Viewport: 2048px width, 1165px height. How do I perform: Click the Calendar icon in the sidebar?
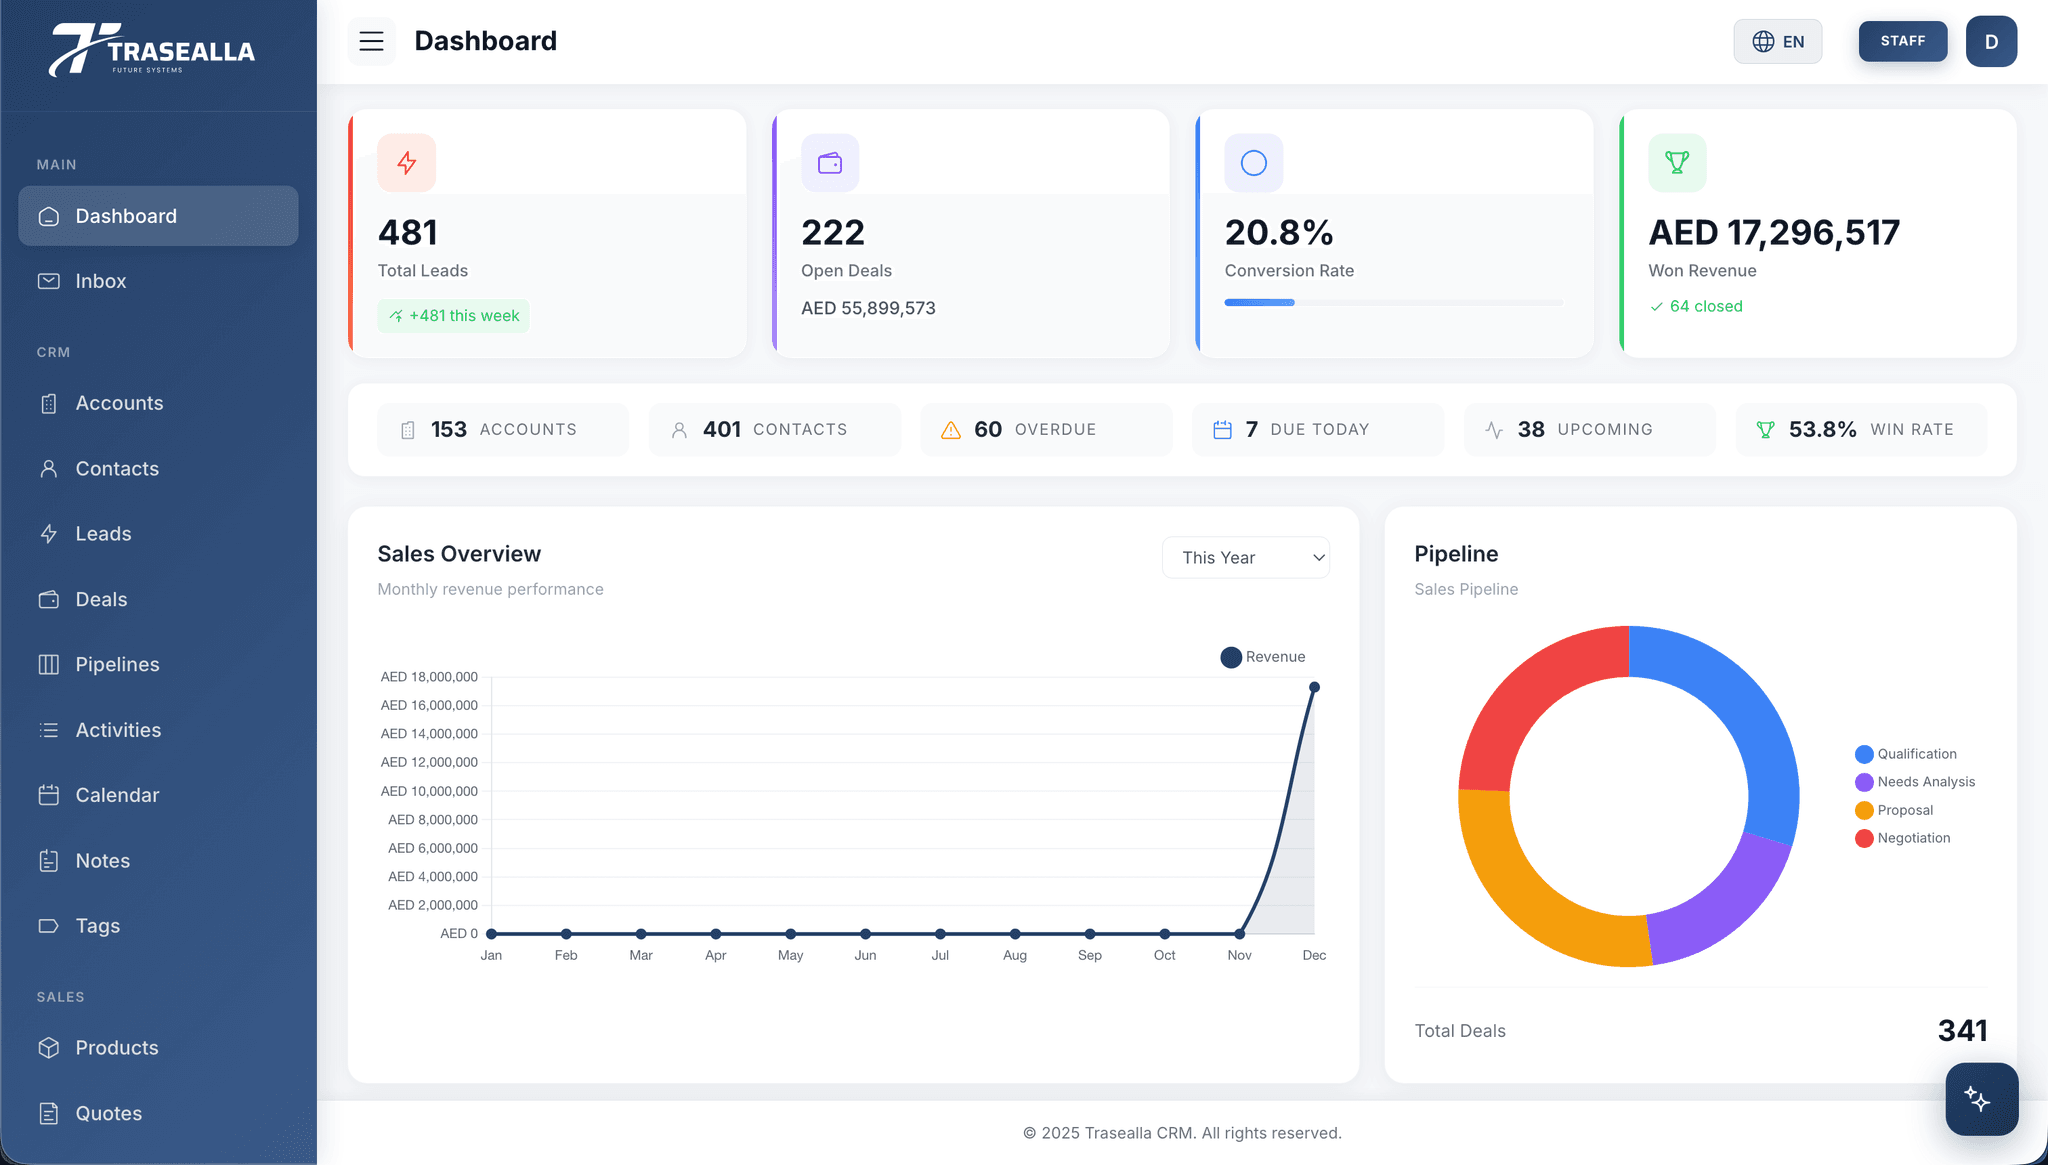[50, 795]
